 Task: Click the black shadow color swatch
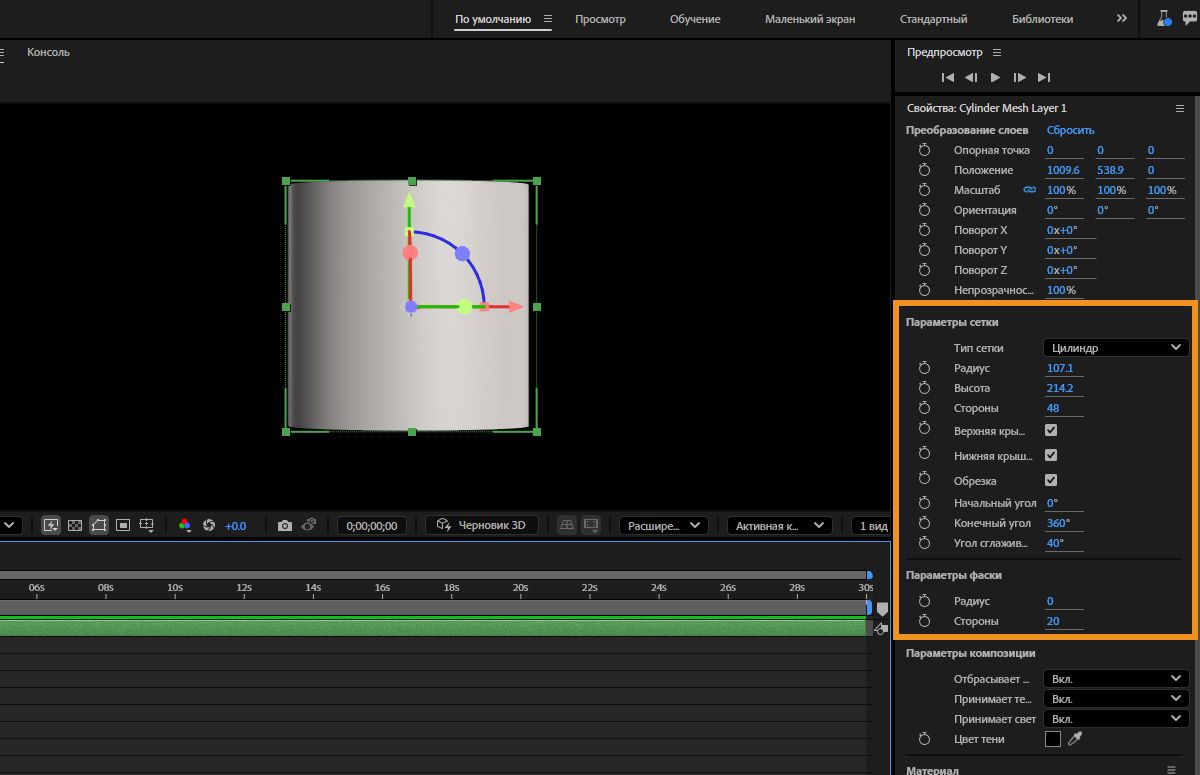coord(1052,739)
